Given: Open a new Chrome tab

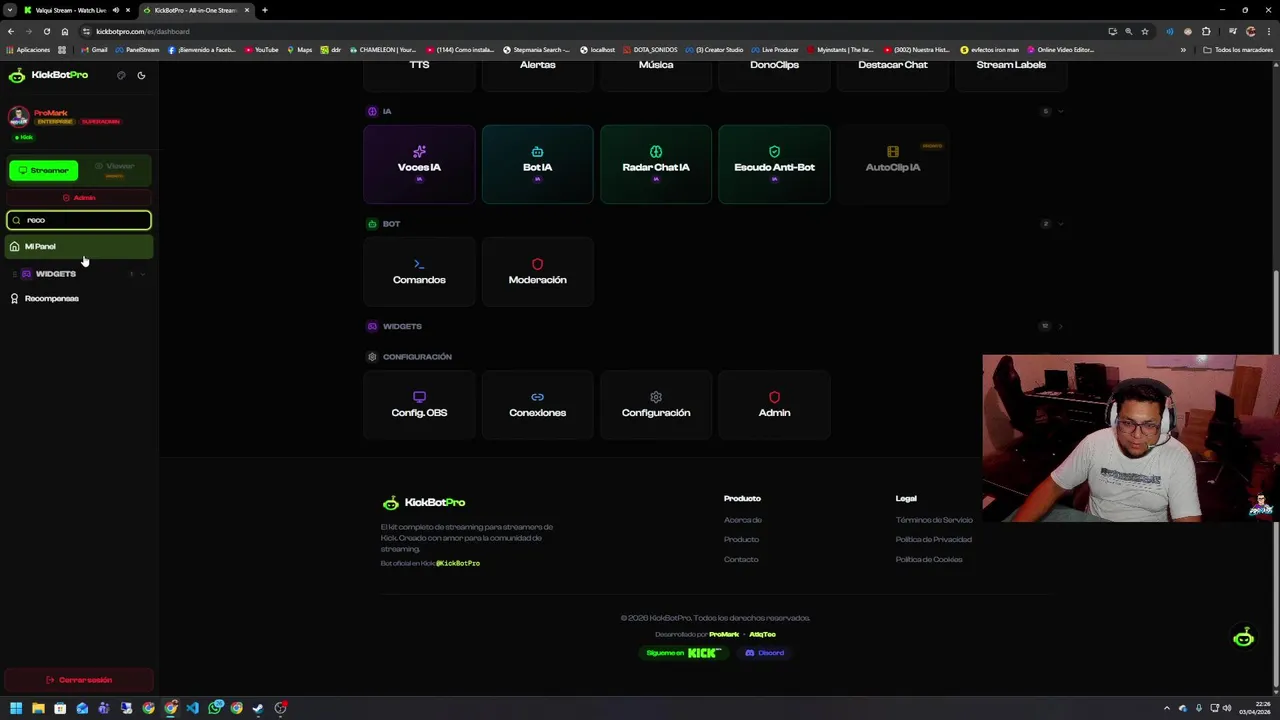Looking at the screenshot, I should [265, 10].
